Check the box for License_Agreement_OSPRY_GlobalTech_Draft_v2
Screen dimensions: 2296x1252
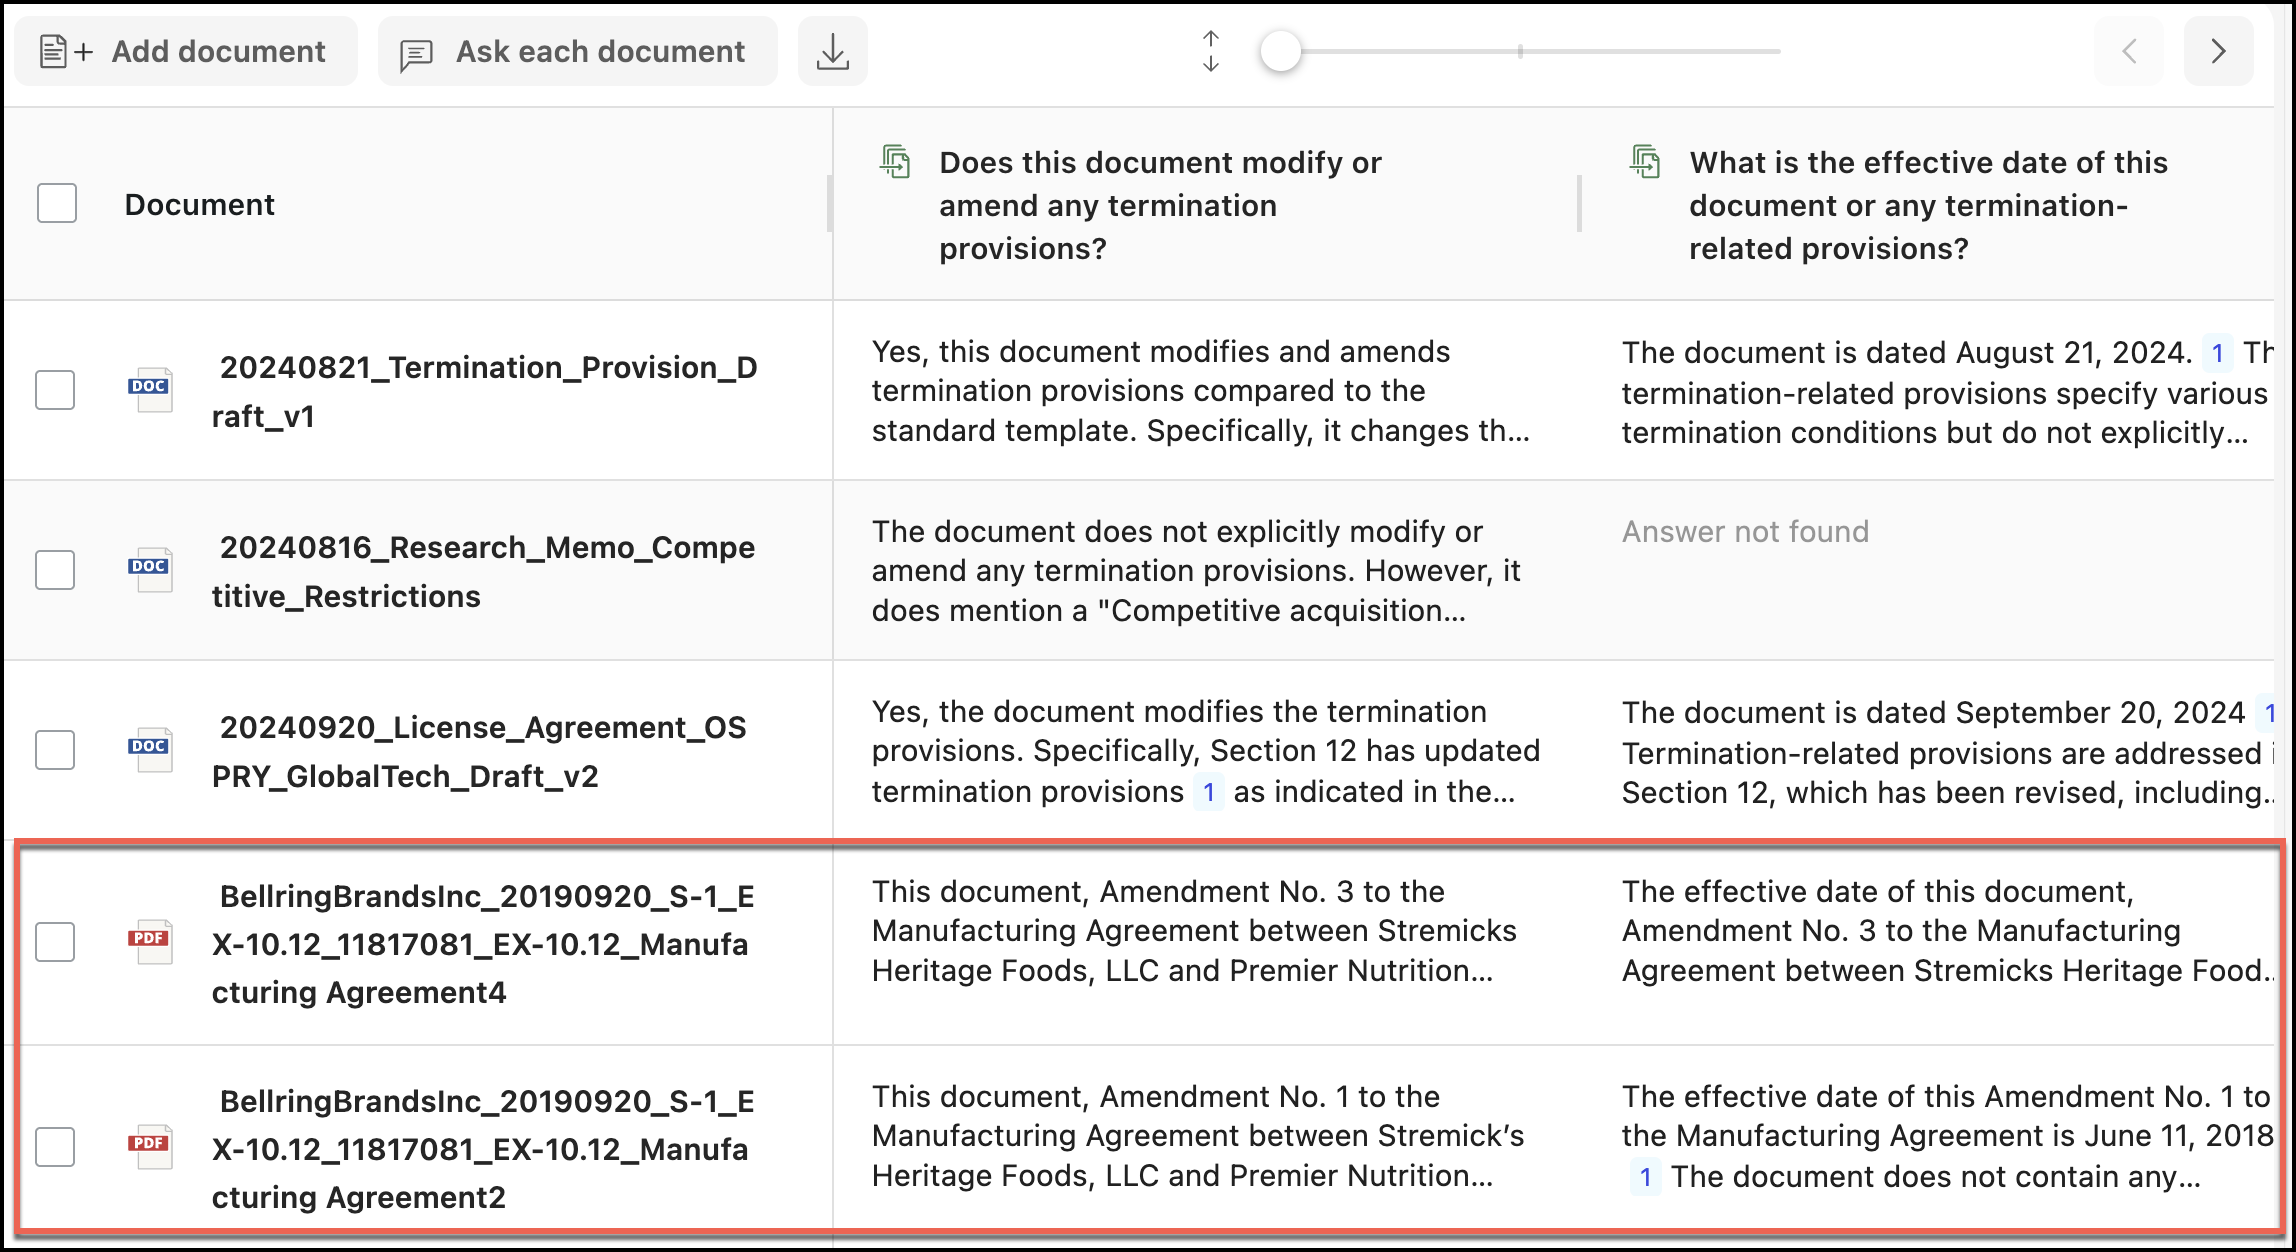55,749
